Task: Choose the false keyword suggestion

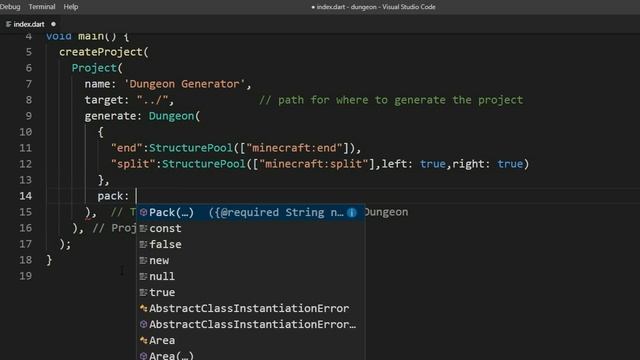Action: (250, 244)
